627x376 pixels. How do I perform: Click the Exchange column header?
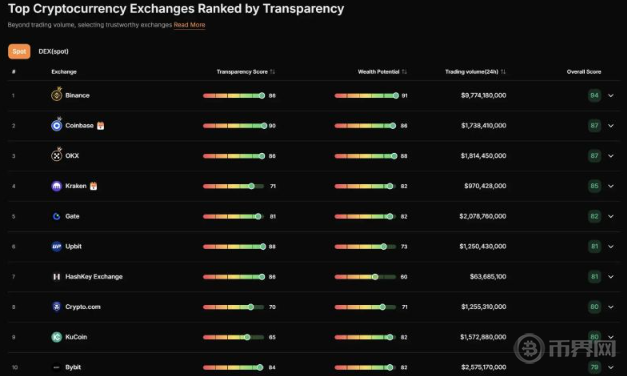(64, 72)
